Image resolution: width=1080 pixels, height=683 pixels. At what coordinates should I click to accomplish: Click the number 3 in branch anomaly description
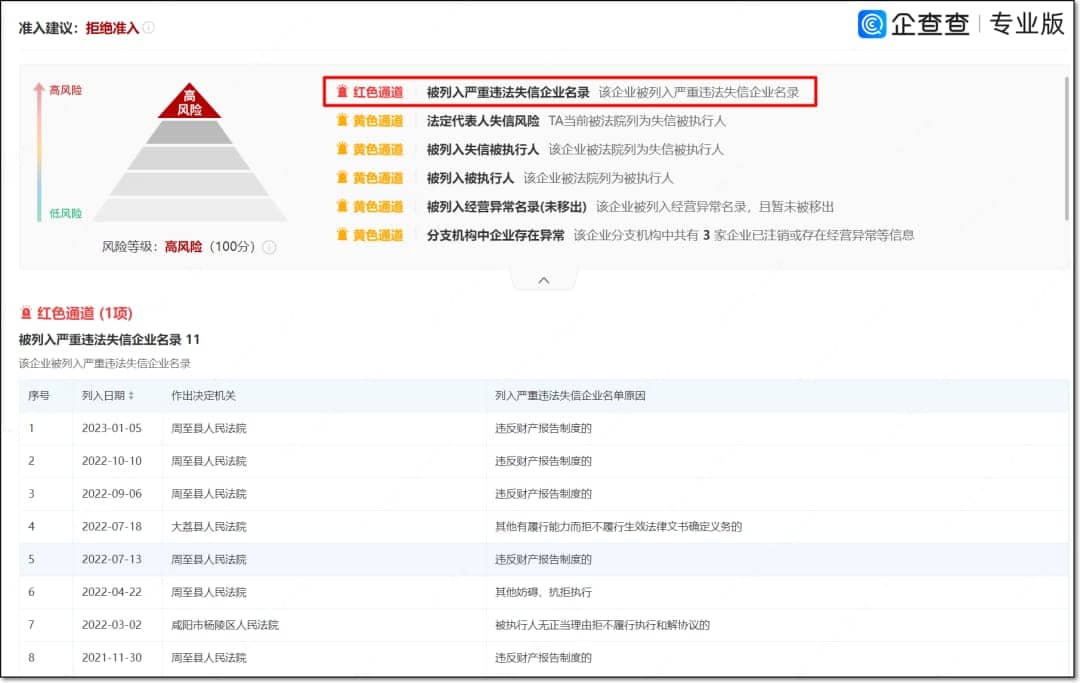coord(706,235)
